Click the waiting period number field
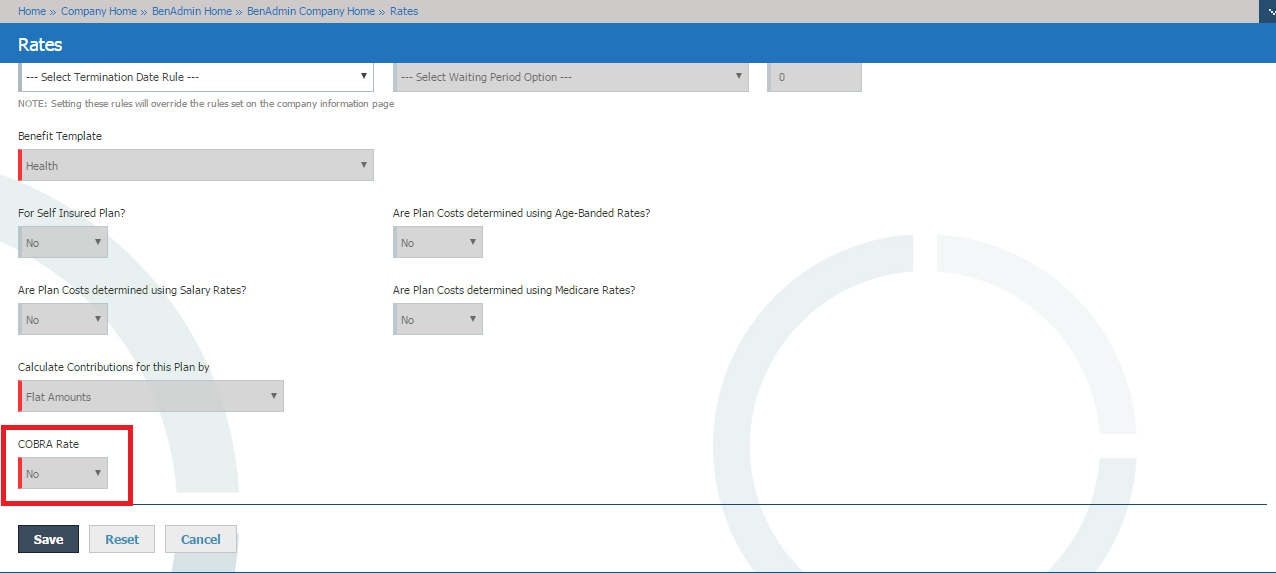The width and height of the screenshot is (1276, 573). coord(815,77)
